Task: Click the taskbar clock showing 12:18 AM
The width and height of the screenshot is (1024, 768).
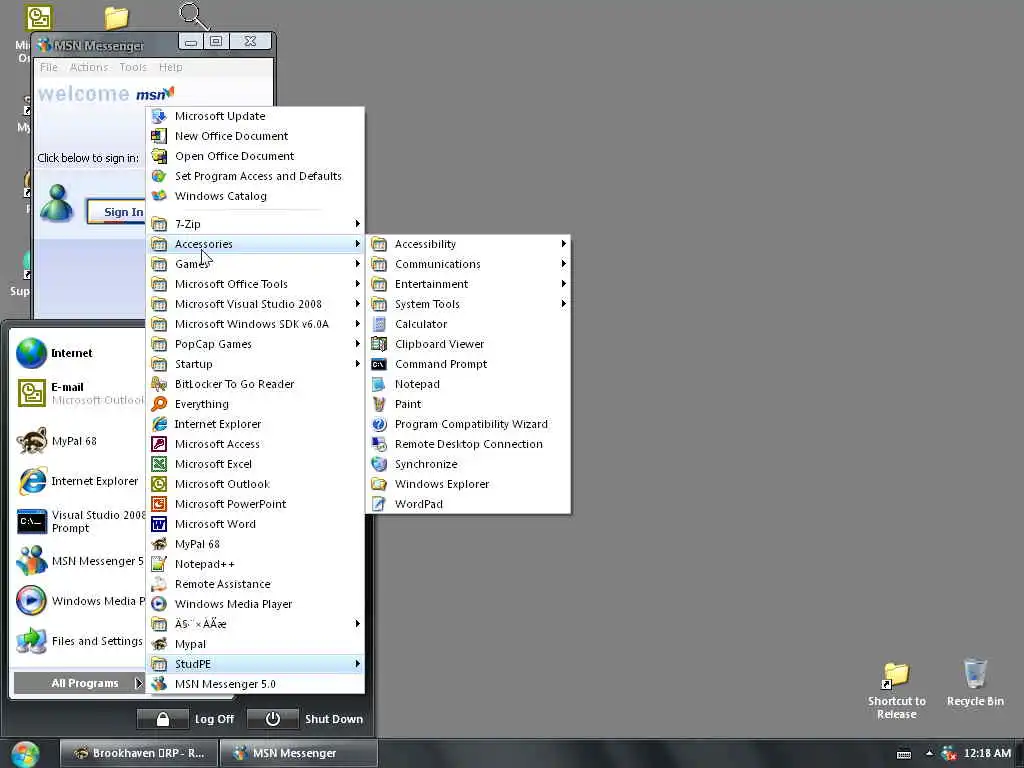Action: (x=987, y=754)
